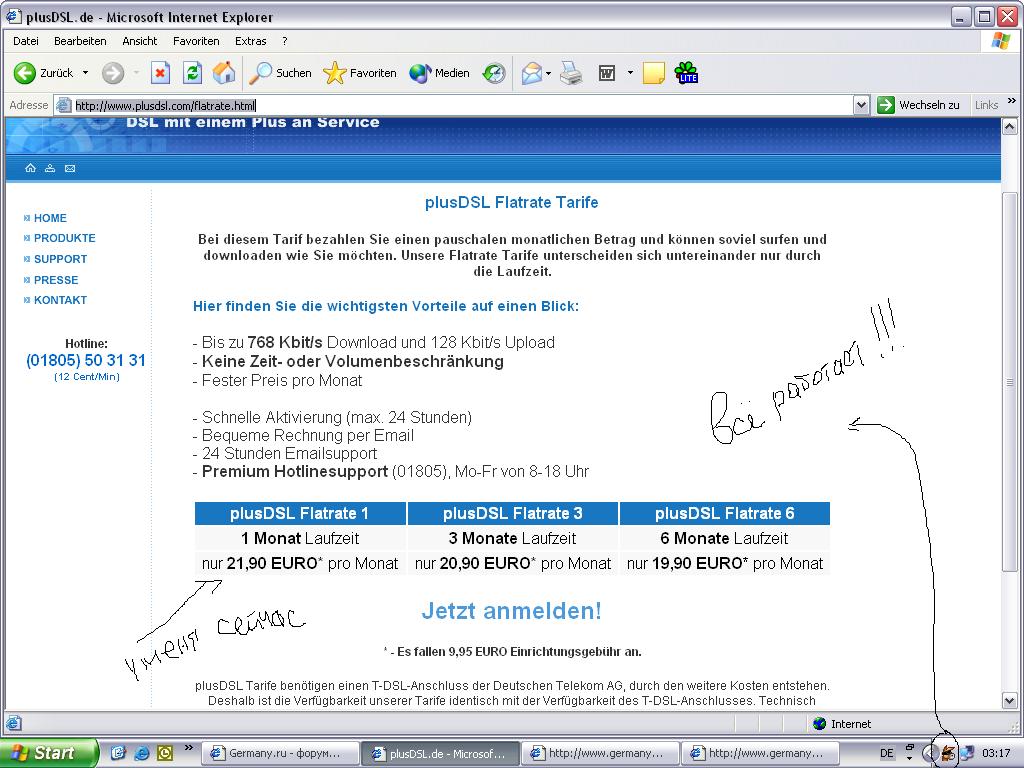Click the sitemap icon in blue bar

50,168
